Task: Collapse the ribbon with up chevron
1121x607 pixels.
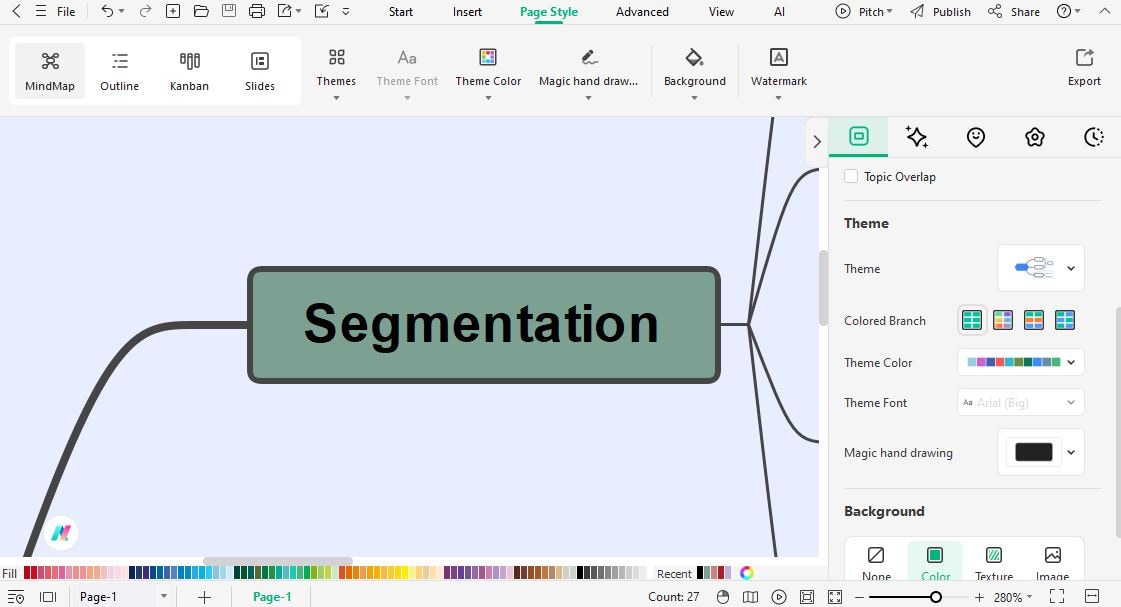Action: click(x=1104, y=11)
